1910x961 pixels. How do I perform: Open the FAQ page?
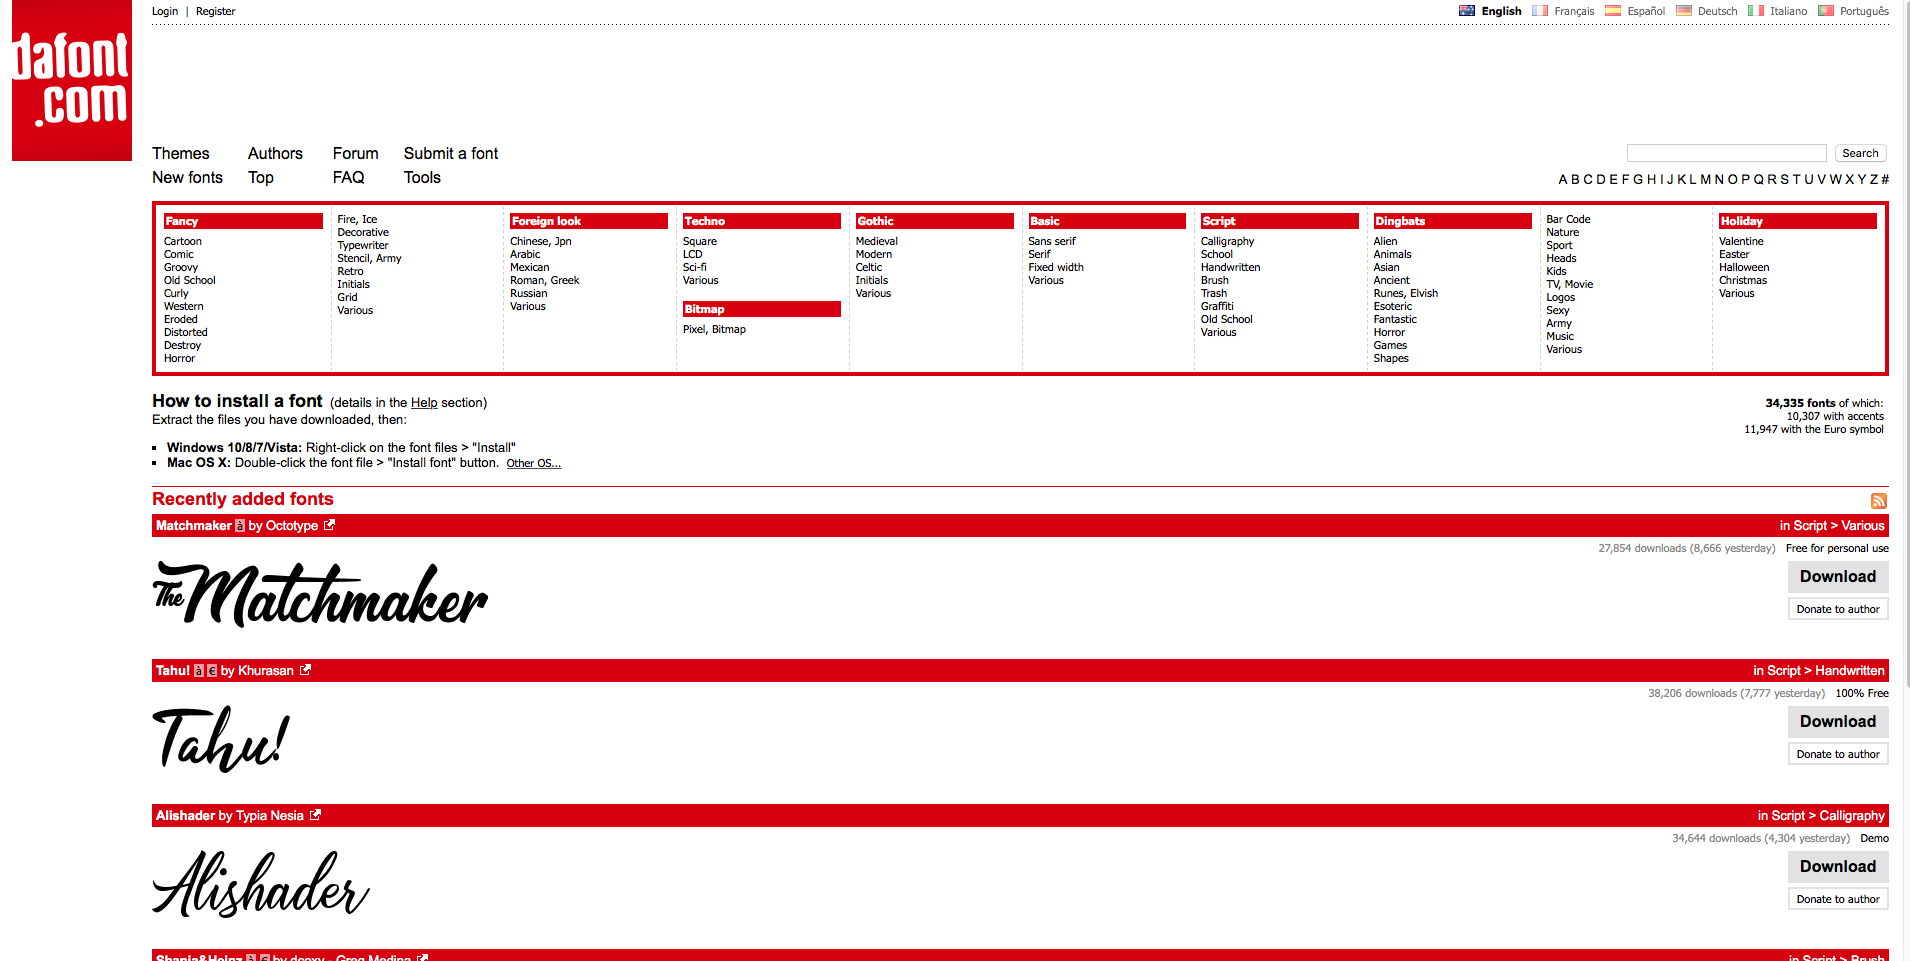(x=348, y=177)
